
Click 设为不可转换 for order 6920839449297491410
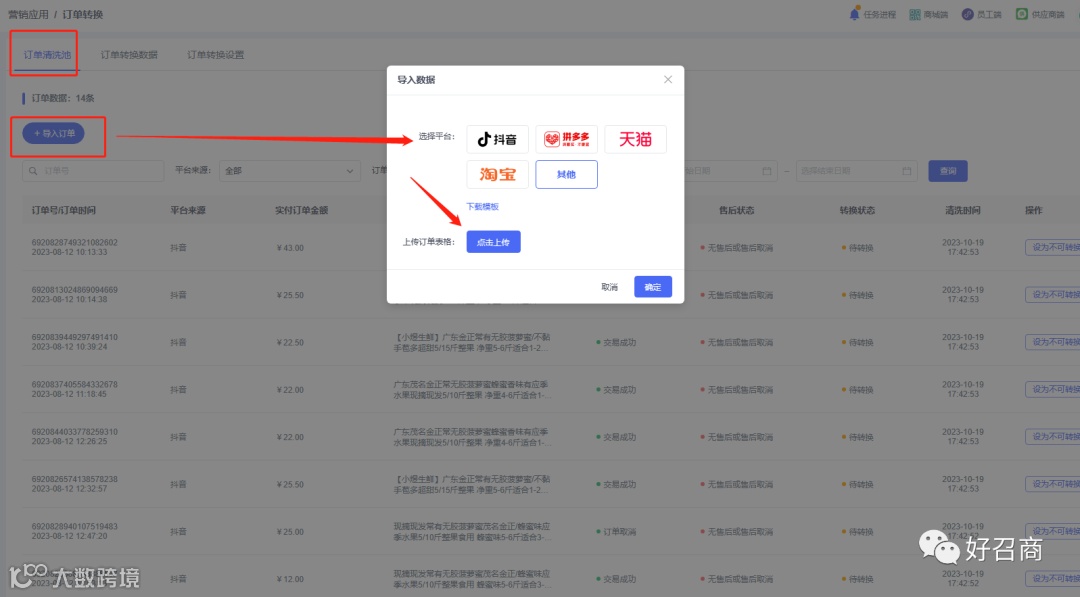(x=1054, y=342)
